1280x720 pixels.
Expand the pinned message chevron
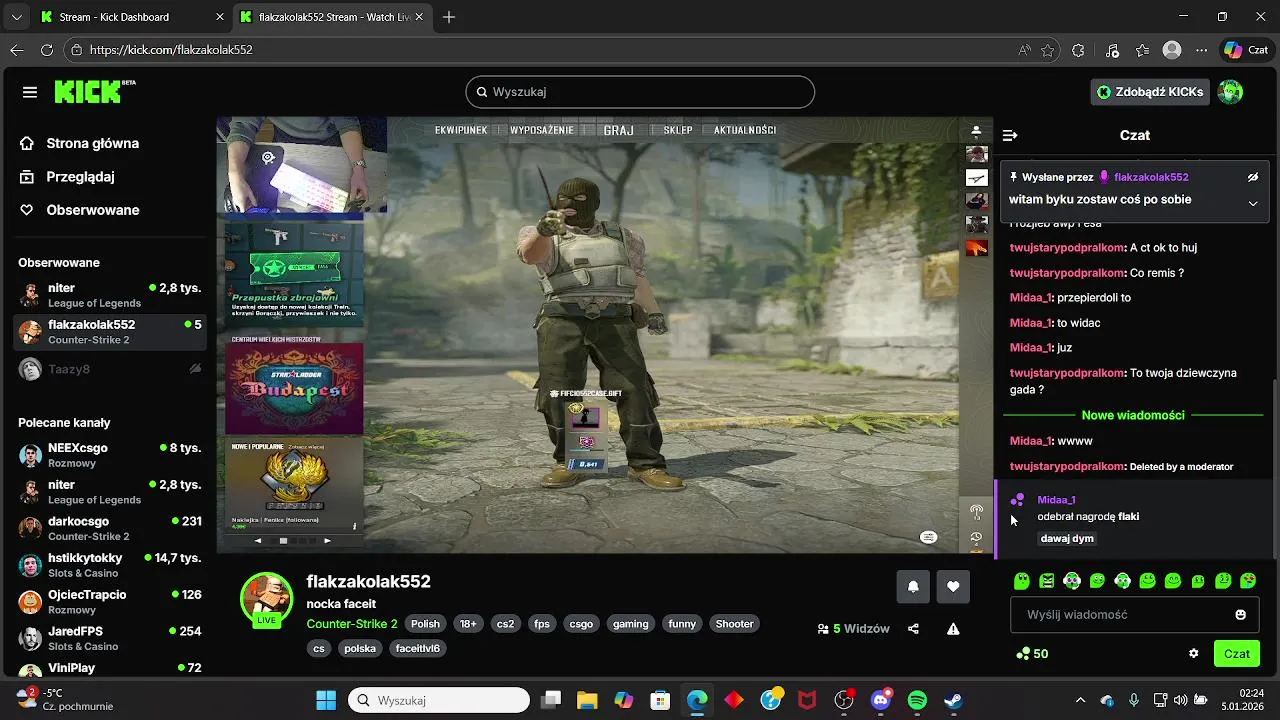pos(1252,203)
